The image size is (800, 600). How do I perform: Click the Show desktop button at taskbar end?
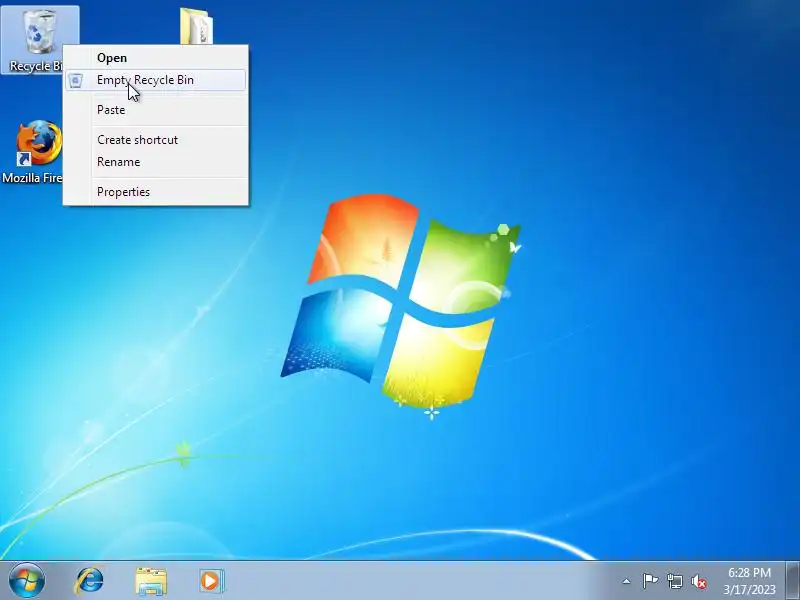click(792, 581)
